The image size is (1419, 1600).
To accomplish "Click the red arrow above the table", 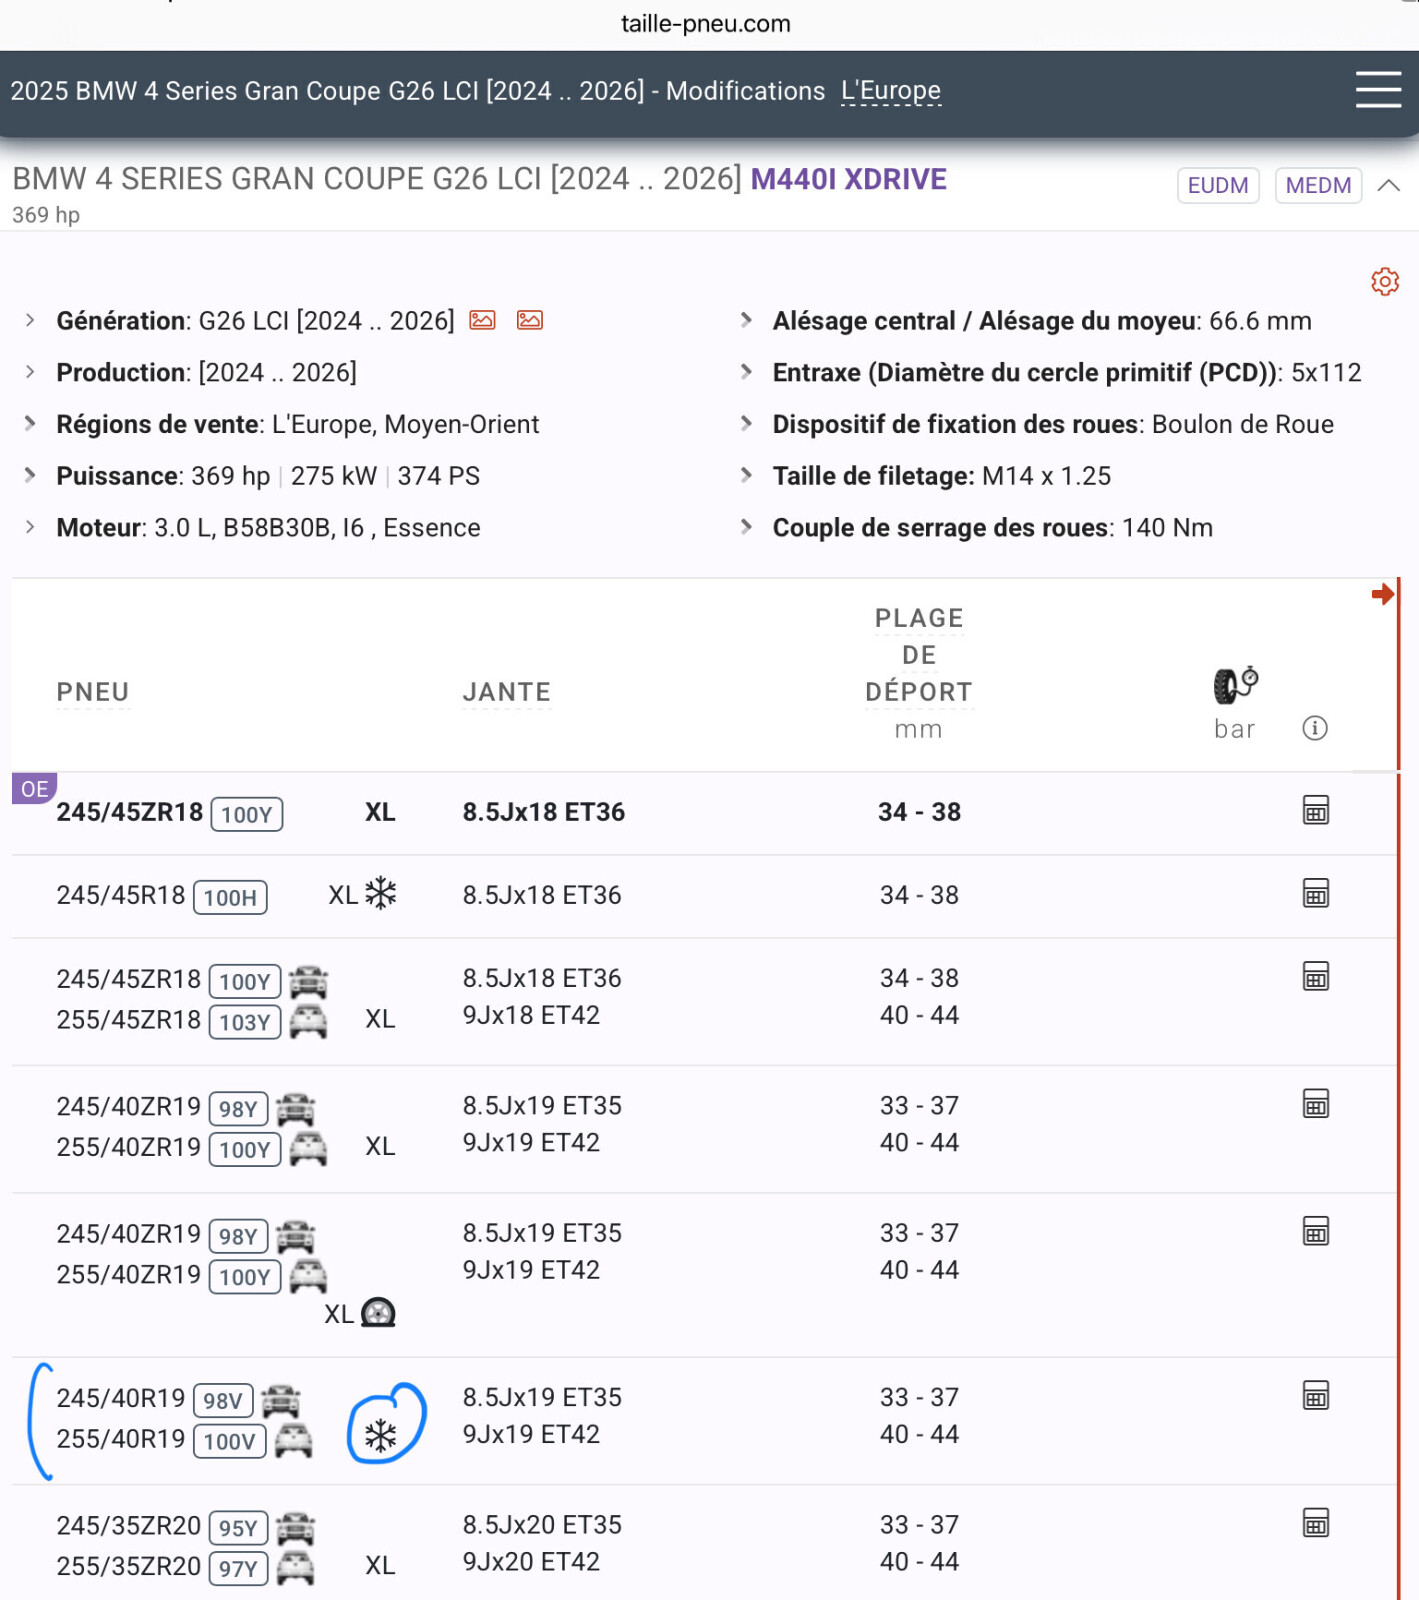I will pos(1383,594).
